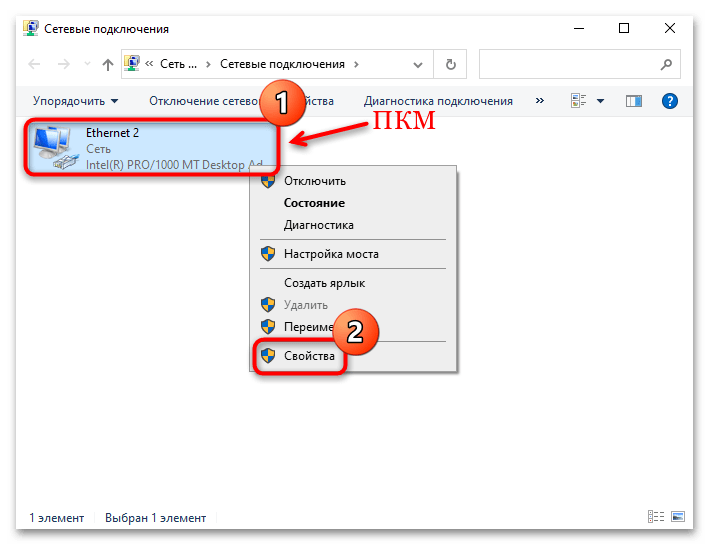Toggle the preview pane icon
Image resolution: width=709 pixels, height=545 pixels.
point(634,100)
